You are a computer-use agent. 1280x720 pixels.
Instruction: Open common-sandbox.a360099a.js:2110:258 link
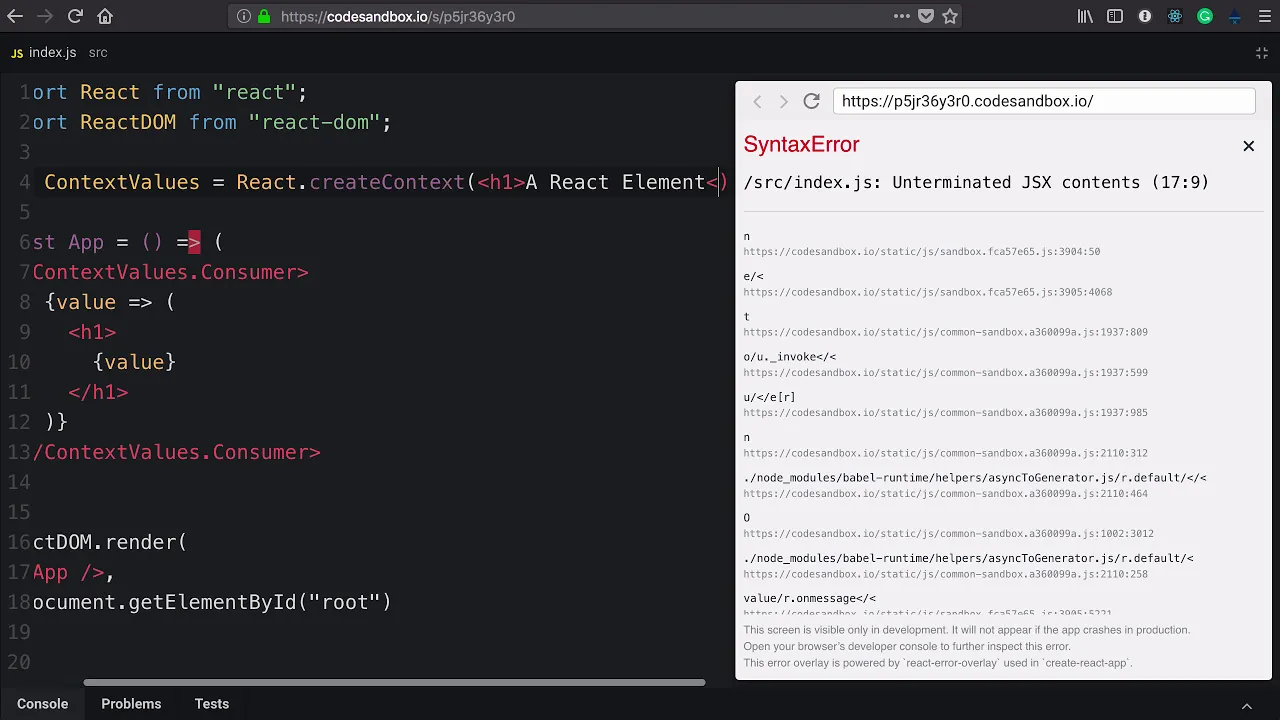pyautogui.click(x=945, y=574)
